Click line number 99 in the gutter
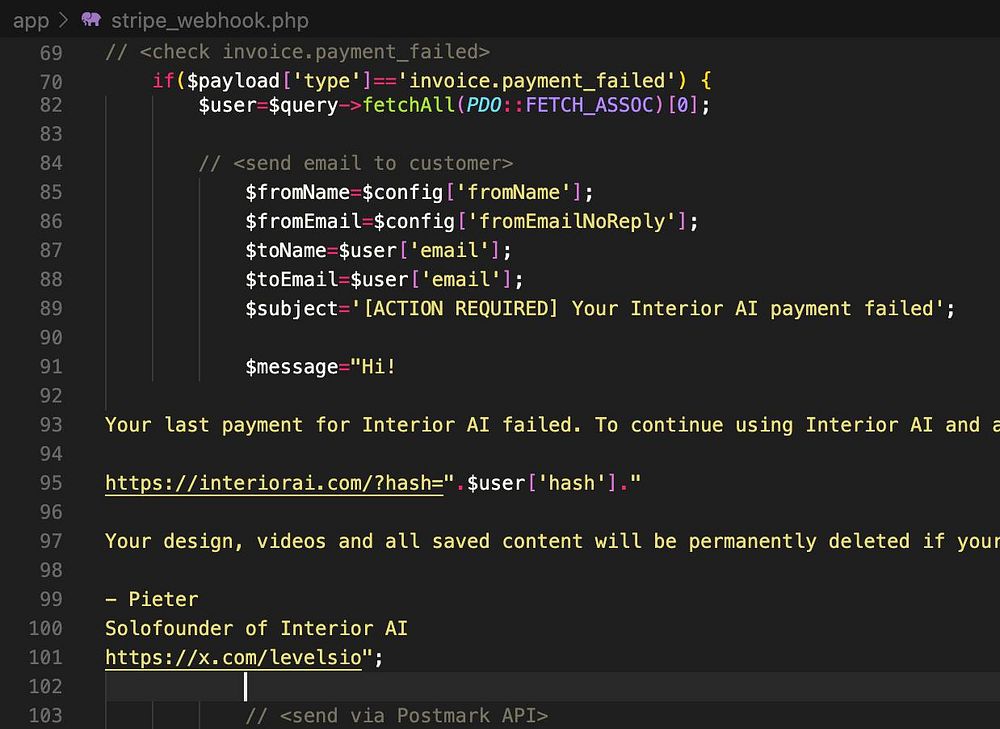Viewport: 1000px width, 729px height. [x=51, y=599]
